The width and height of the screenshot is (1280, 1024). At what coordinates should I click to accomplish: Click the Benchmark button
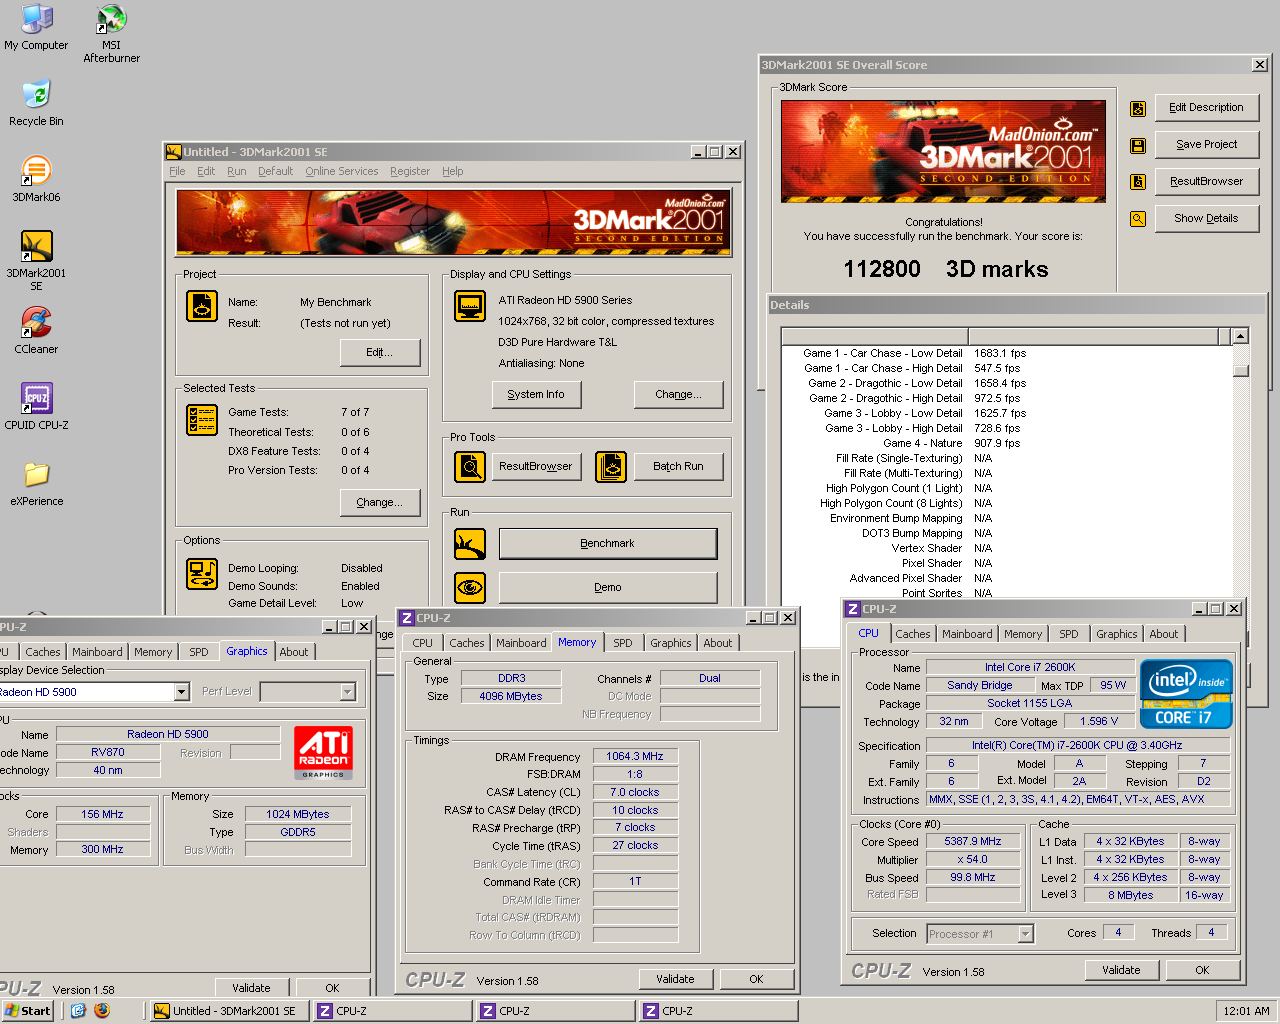pyautogui.click(x=608, y=544)
